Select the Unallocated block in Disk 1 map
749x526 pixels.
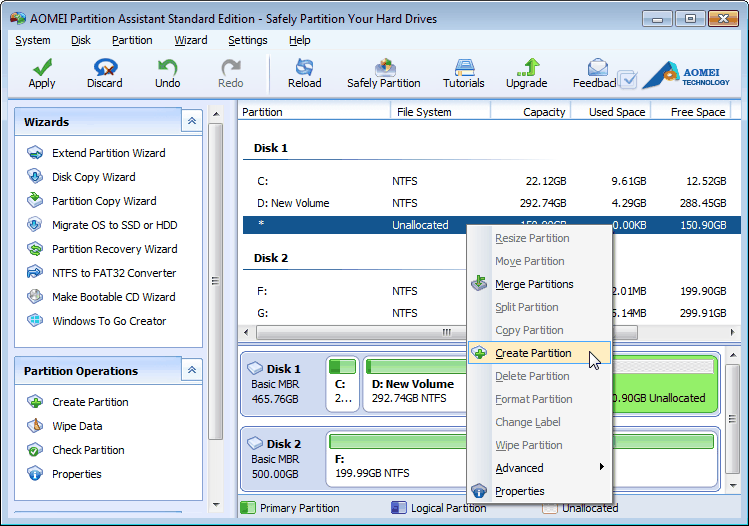pos(665,384)
